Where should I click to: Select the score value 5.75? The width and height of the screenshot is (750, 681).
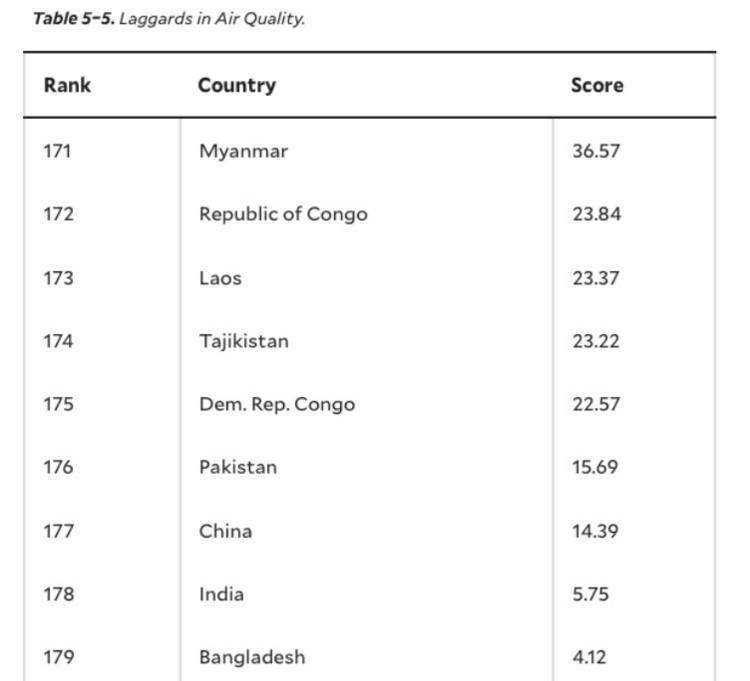point(590,594)
